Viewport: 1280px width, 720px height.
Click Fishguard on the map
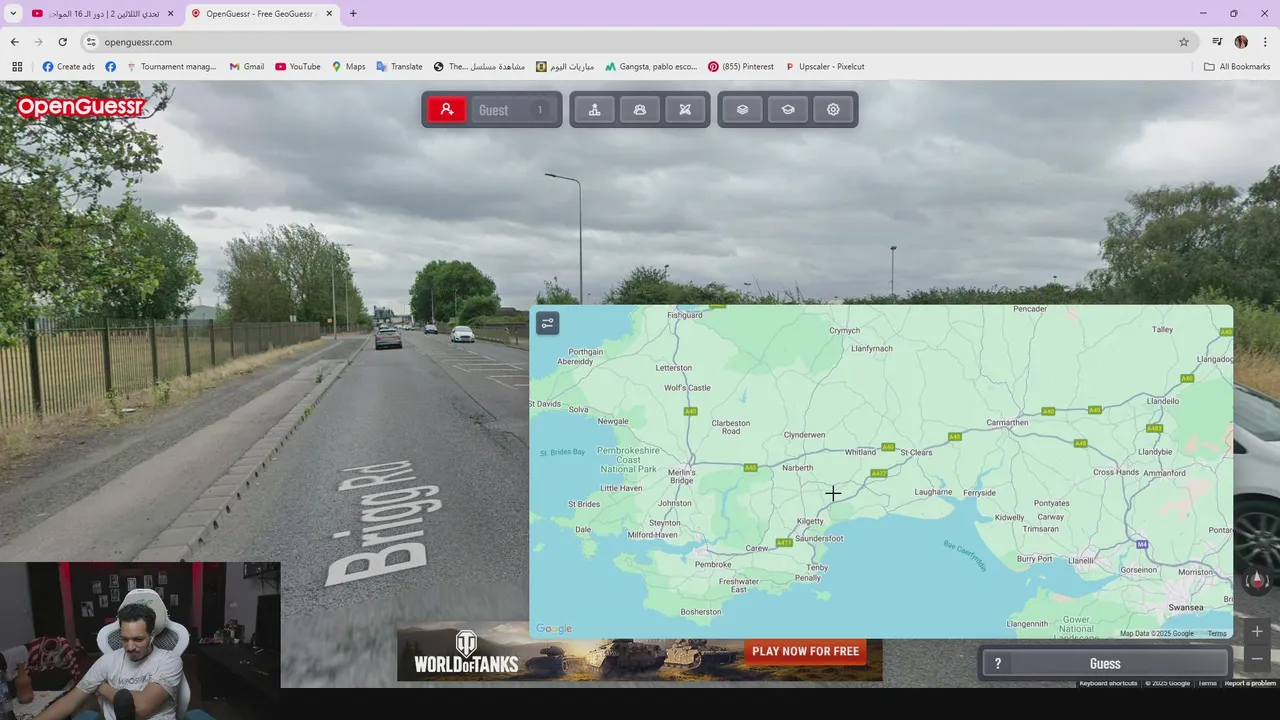point(685,315)
